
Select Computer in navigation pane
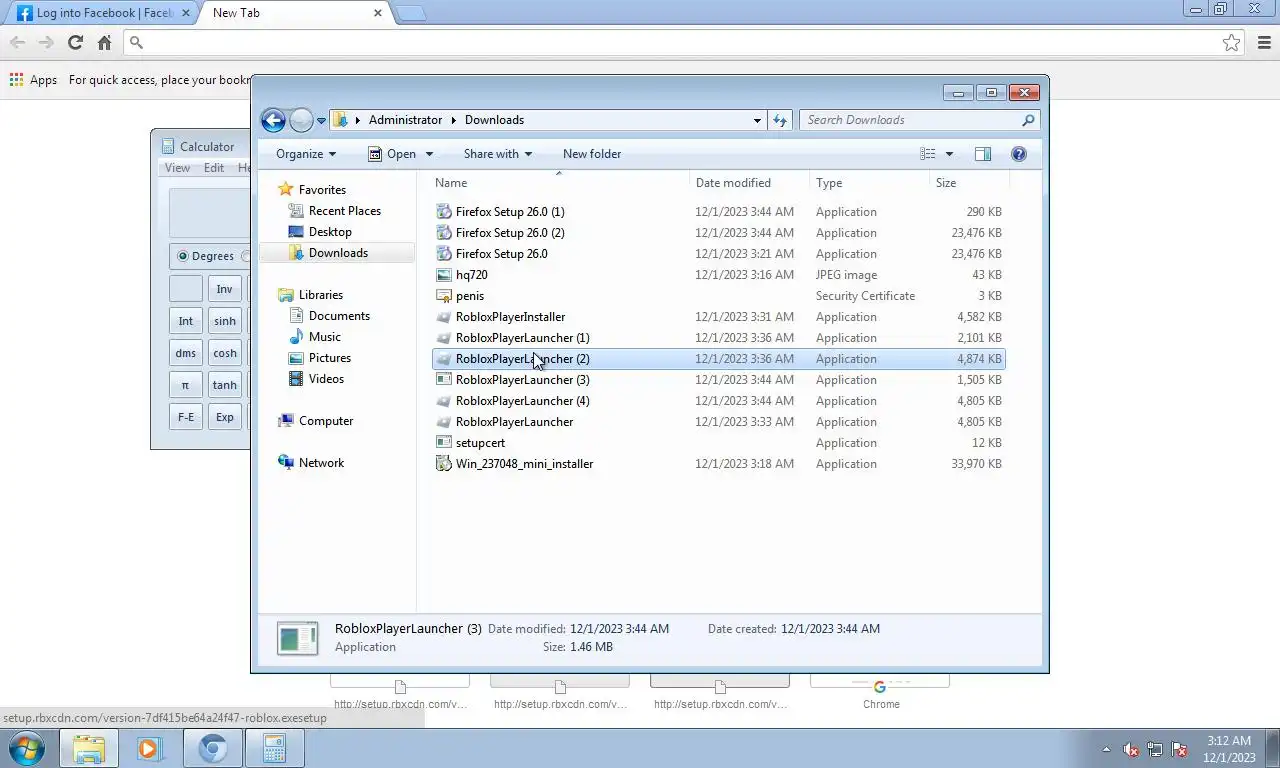(x=326, y=421)
